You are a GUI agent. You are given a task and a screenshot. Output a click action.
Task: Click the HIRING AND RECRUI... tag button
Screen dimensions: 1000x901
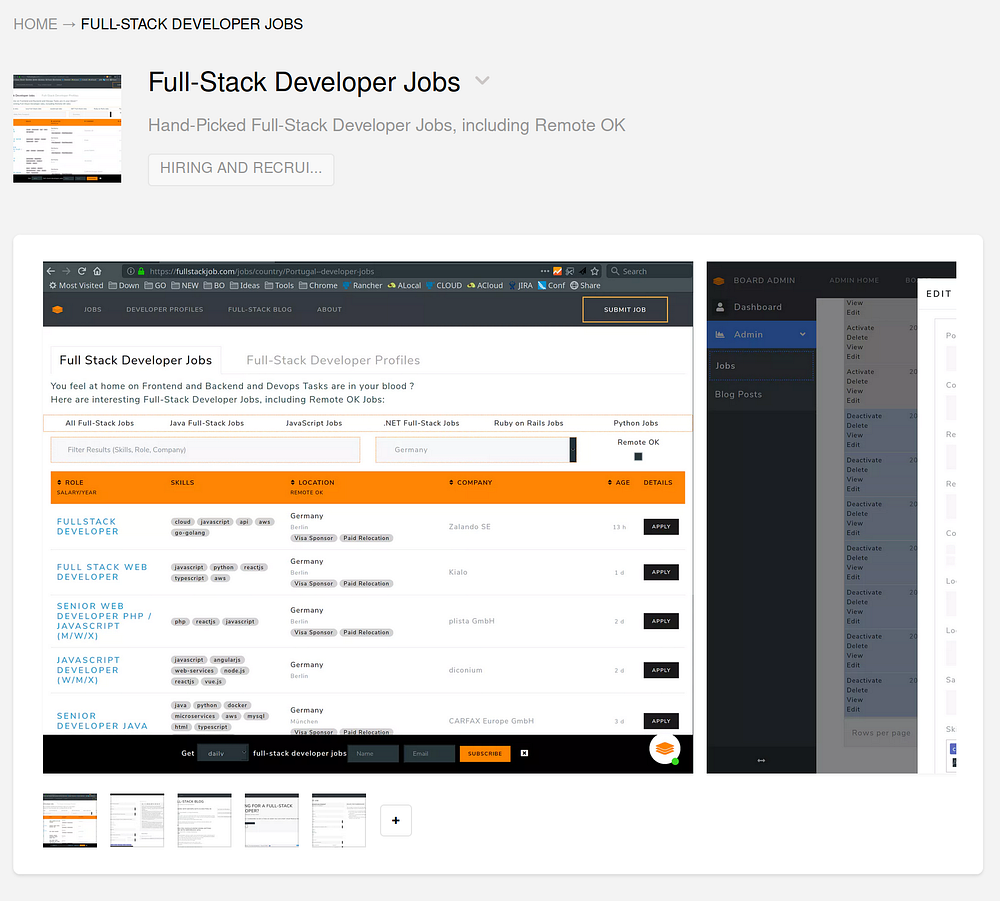pyautogui.click(x=241, y=169)
